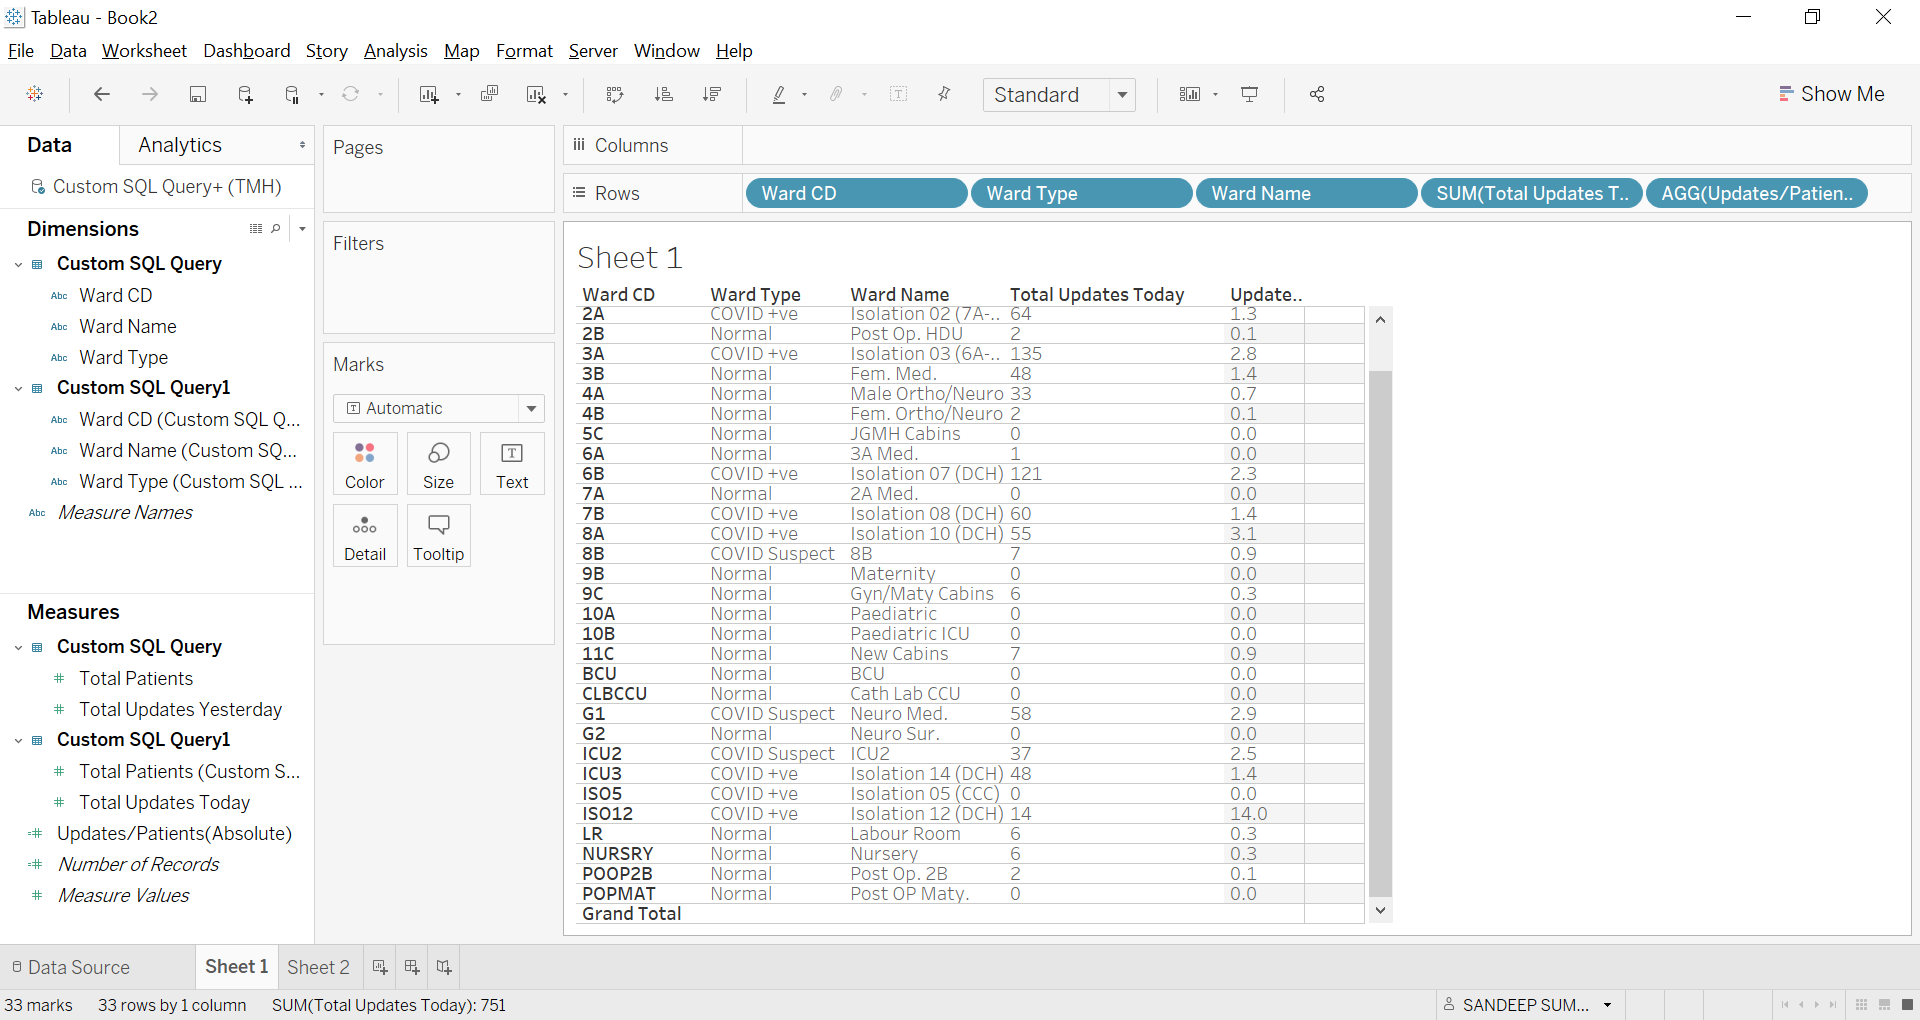Click the table's vertical scrollbar down arrow
Screen dimensions: 1920x1020
pyautogui.click(x=1380, y=910)
